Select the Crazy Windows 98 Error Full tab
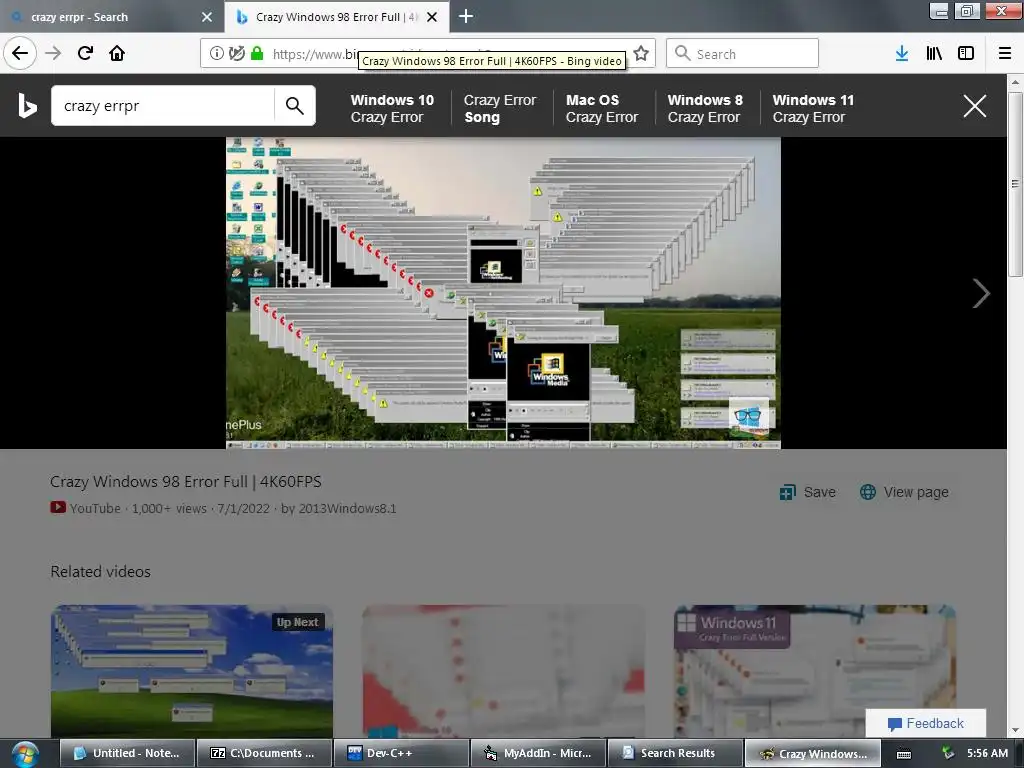The image size is (1024, 768). (x=336, y=17)
